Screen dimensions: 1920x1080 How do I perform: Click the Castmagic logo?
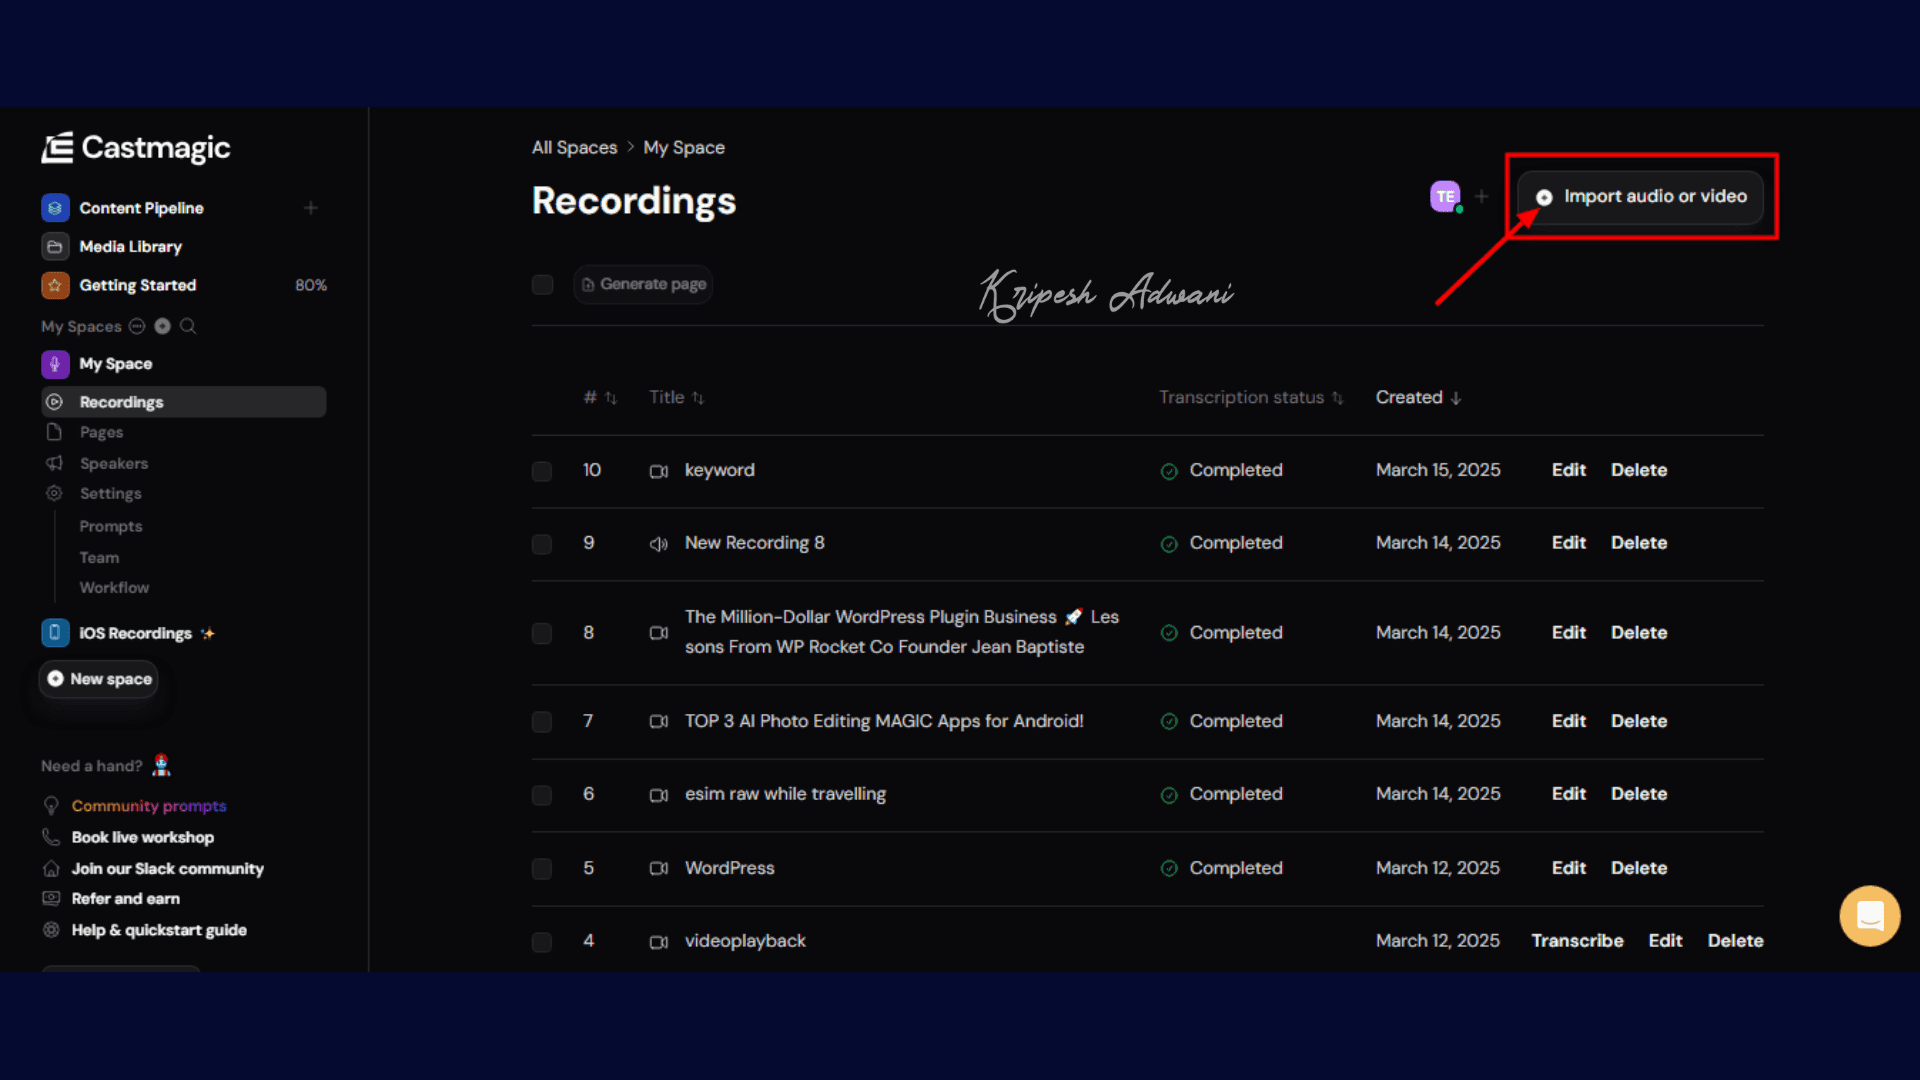pos(136,148)
